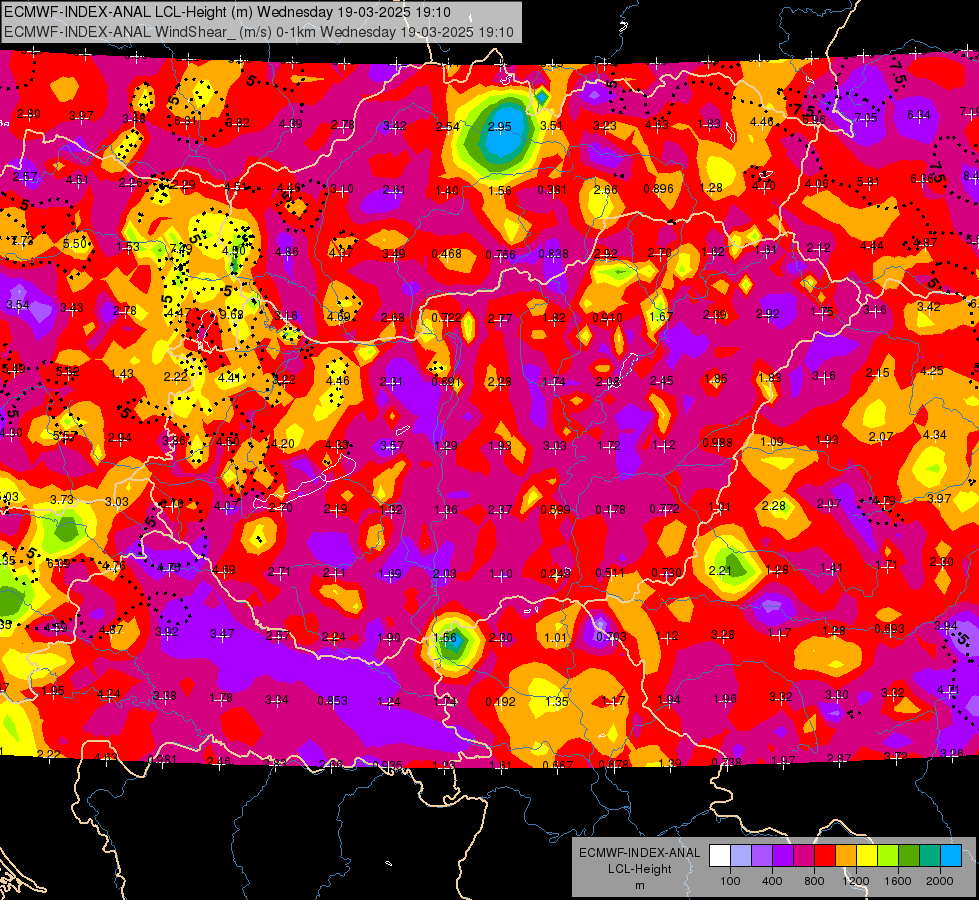
Task: Click the wind shear value 3.47 in the purple area
Action: click(222, 634)
